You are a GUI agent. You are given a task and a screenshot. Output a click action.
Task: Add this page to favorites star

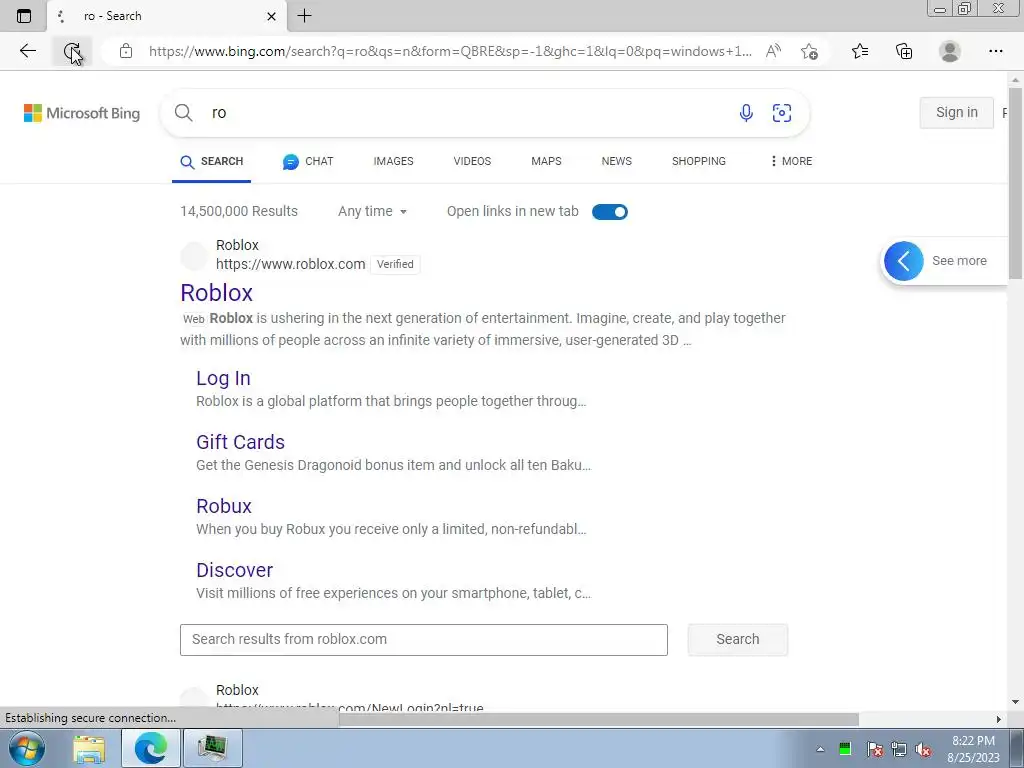(x=810, y=51)
